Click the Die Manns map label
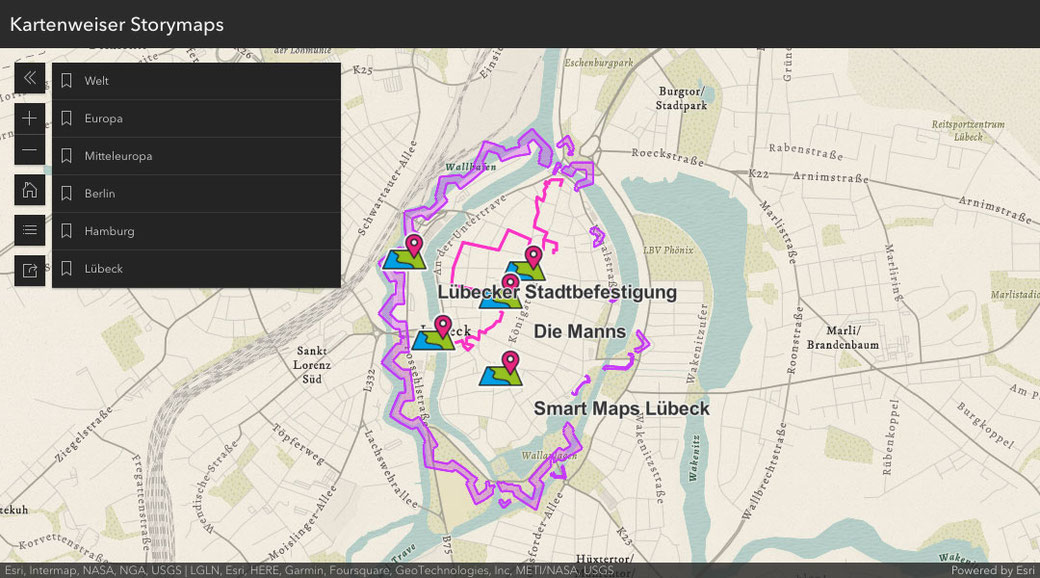The height and width of the screenshot is (578, 1040). [580, 332]
